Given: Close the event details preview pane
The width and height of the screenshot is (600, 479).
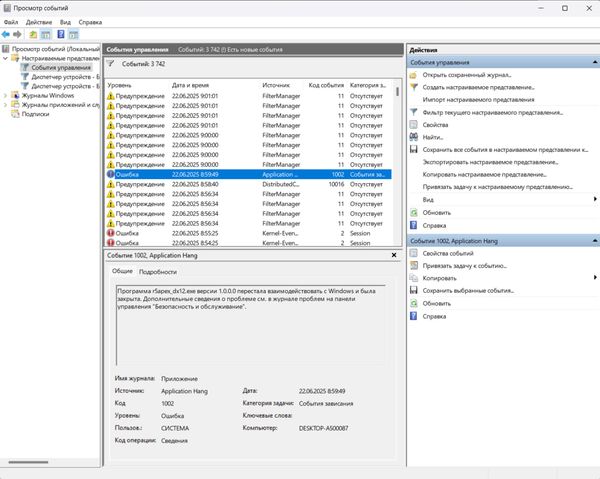Looking at the screenshot, I should 394,255.
